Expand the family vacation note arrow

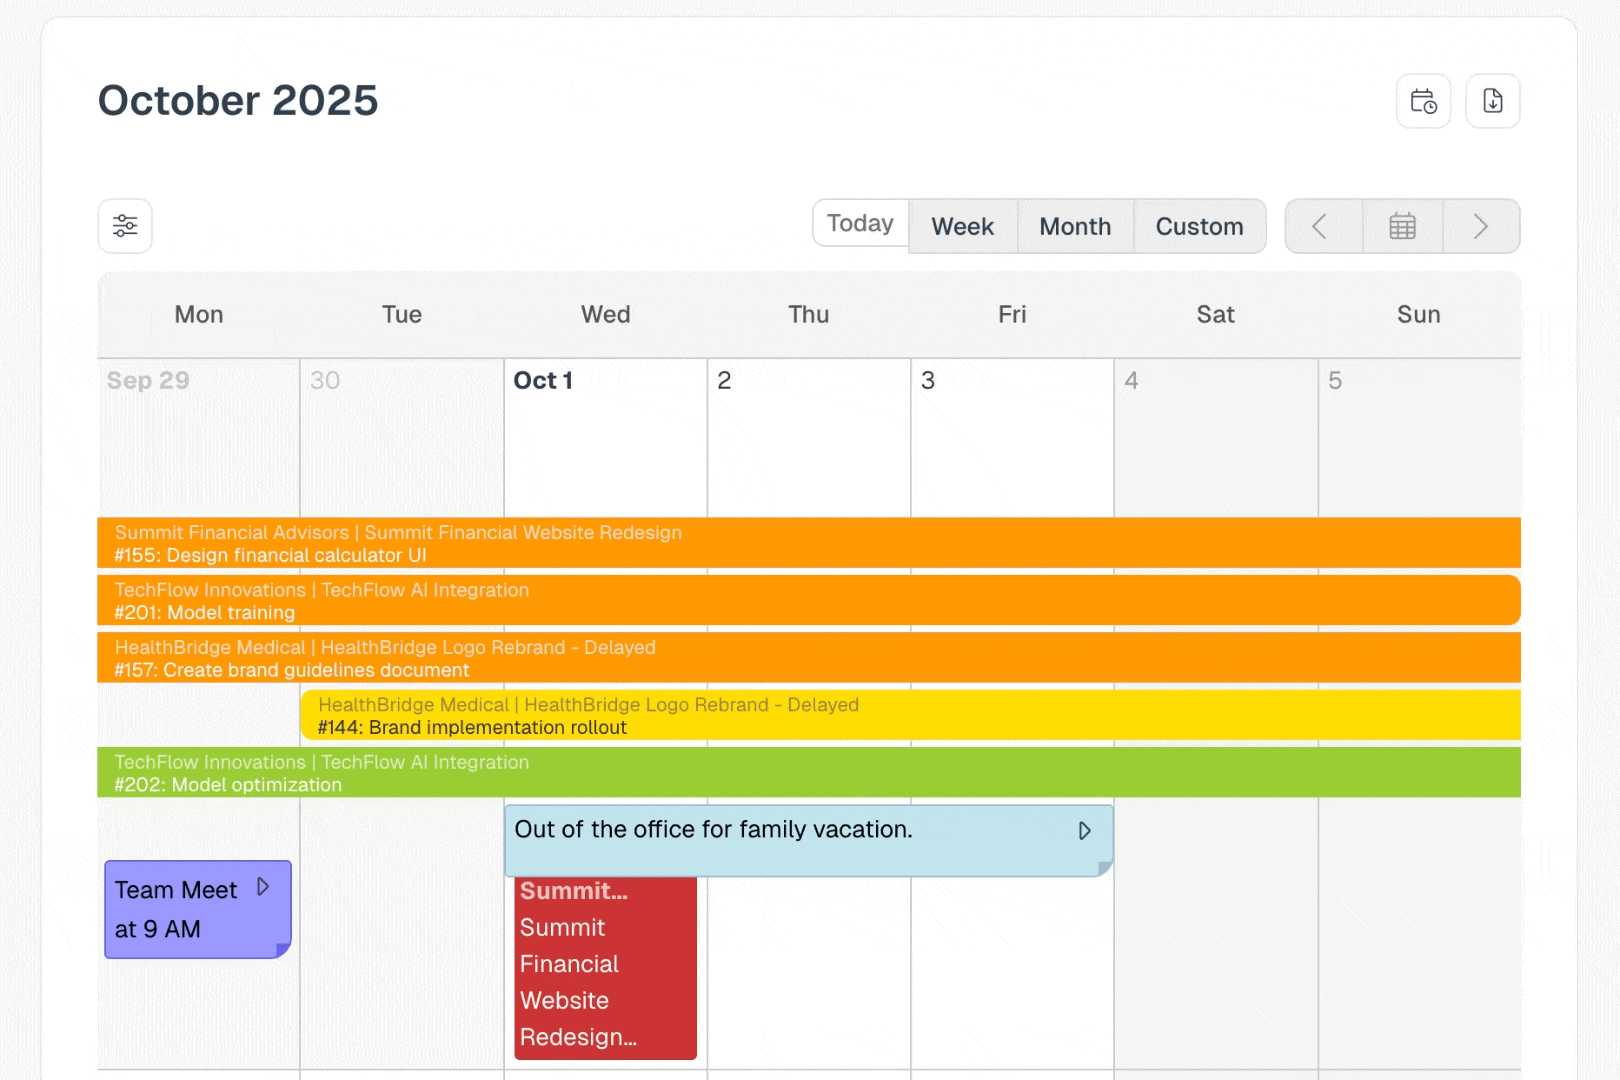click(x=1084, y=831)
